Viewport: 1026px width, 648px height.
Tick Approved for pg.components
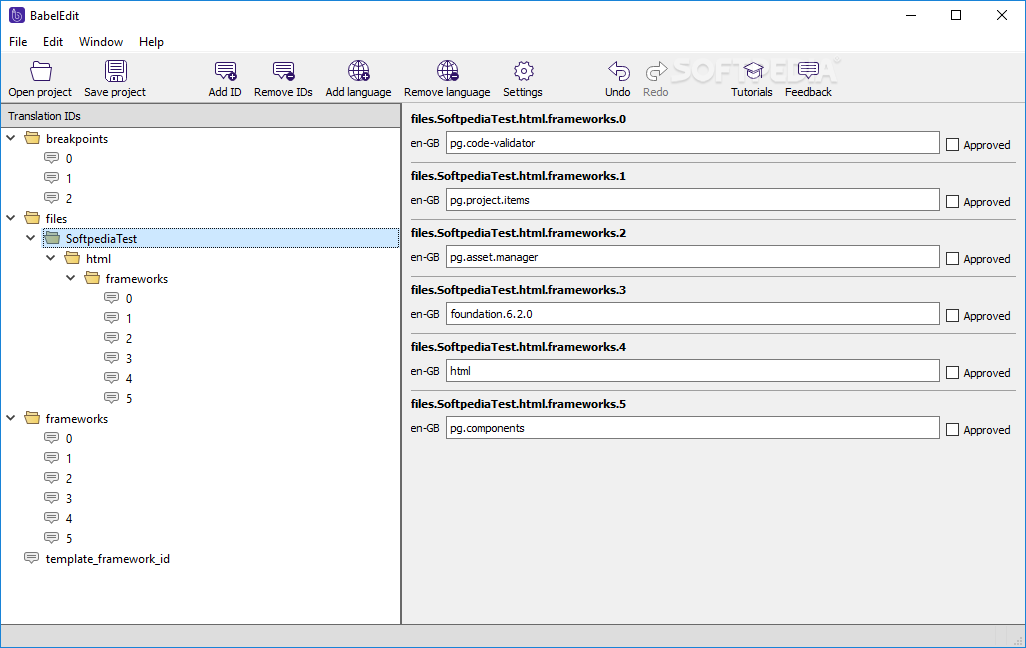click(953, 429)
